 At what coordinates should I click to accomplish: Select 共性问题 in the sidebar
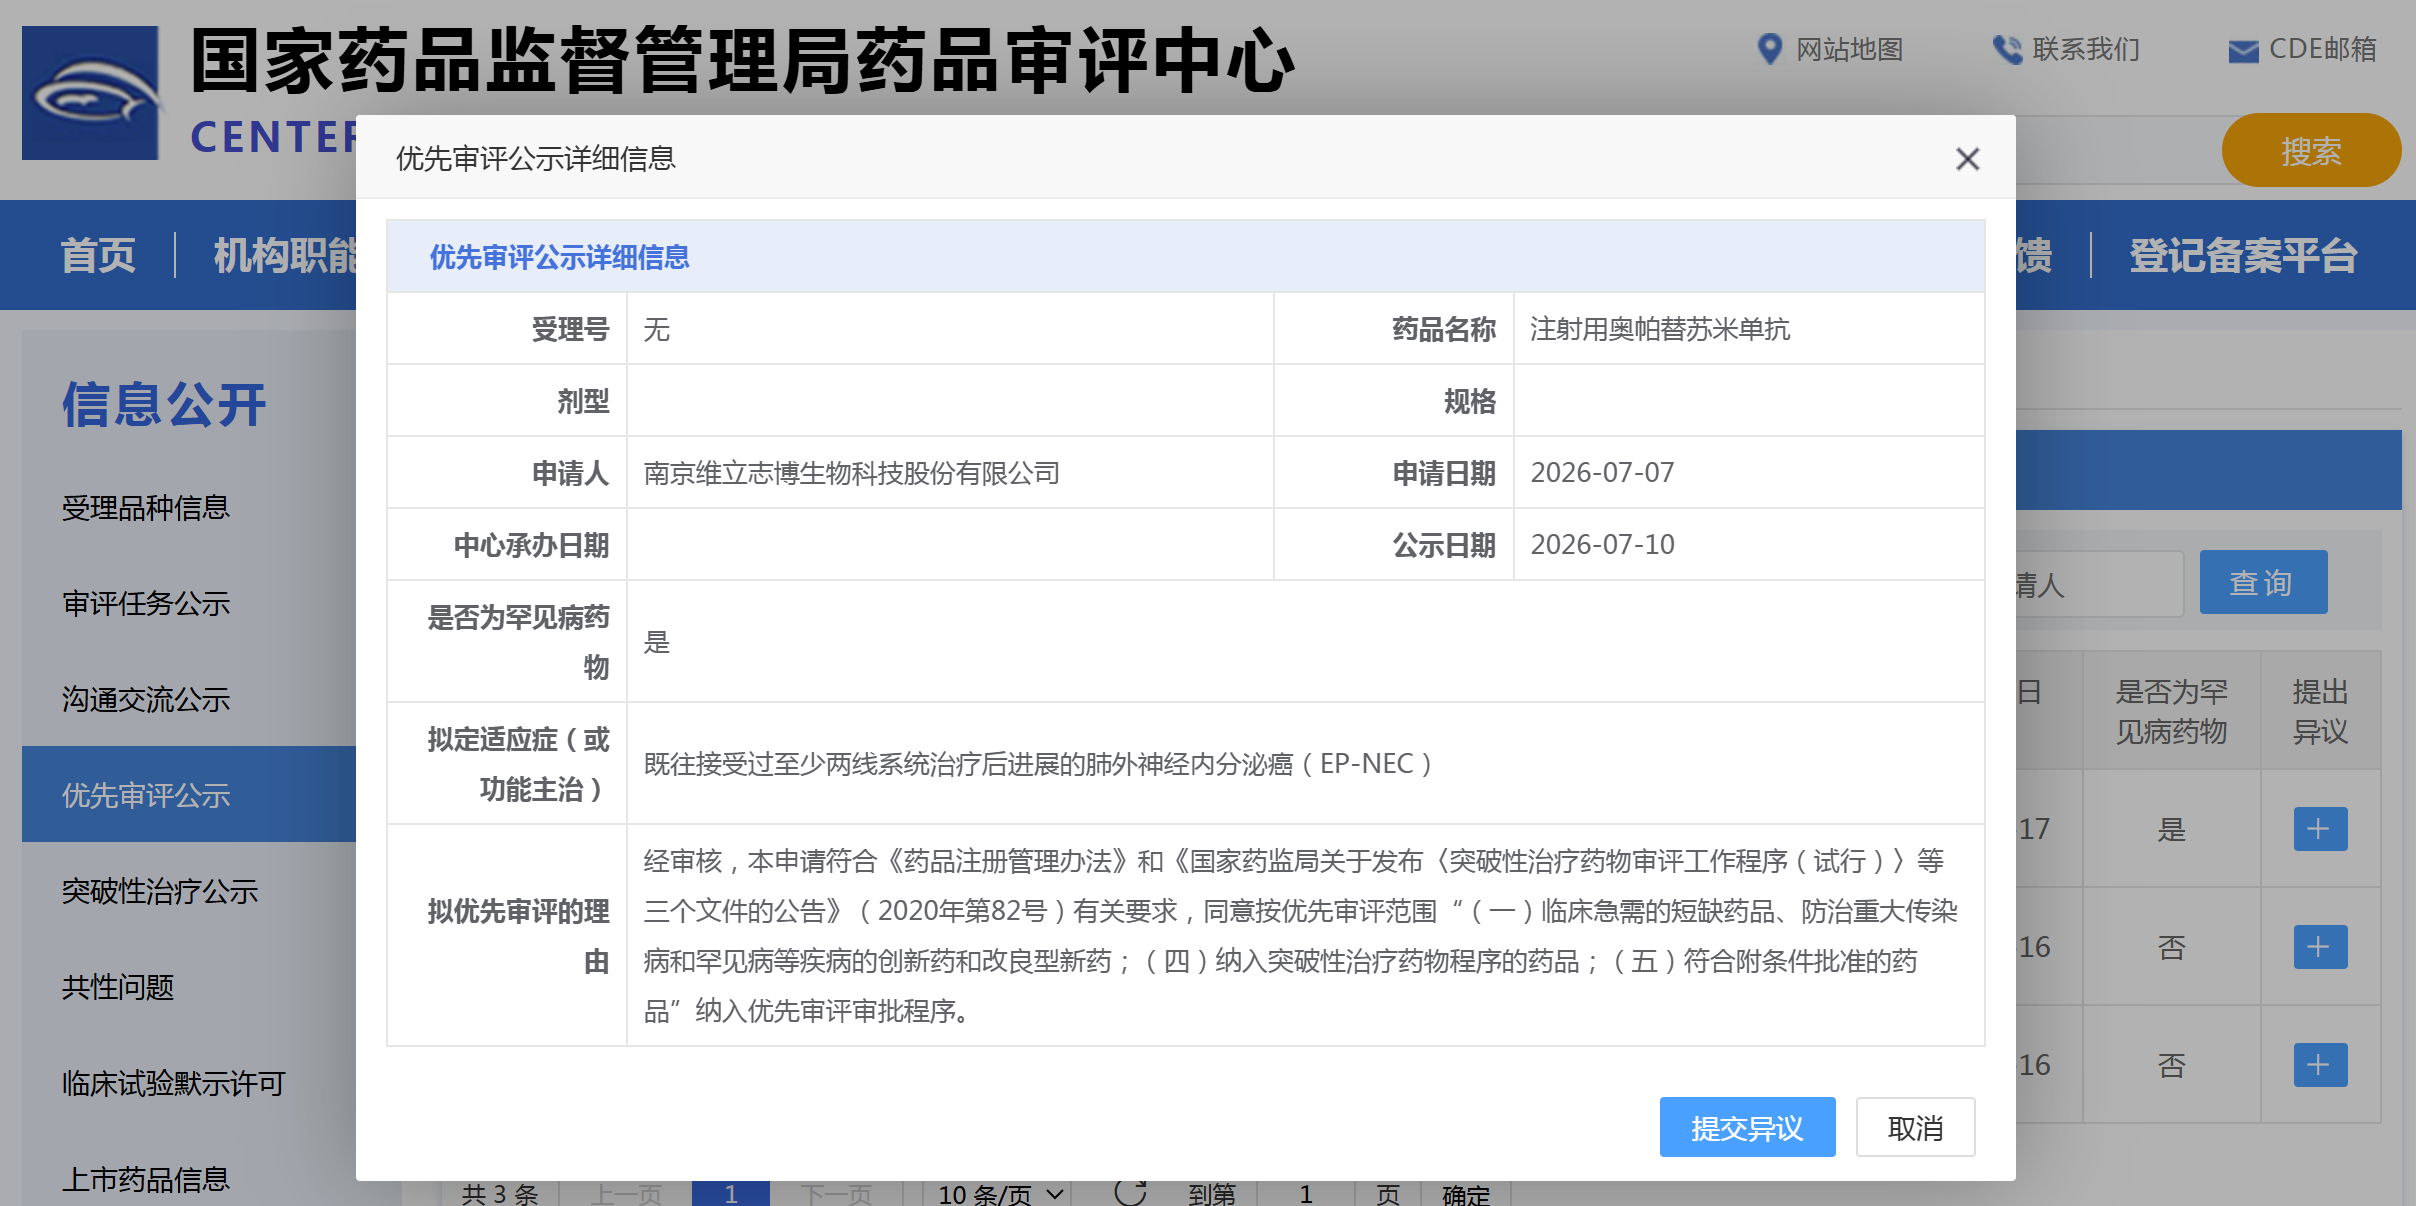coord(118,988)
